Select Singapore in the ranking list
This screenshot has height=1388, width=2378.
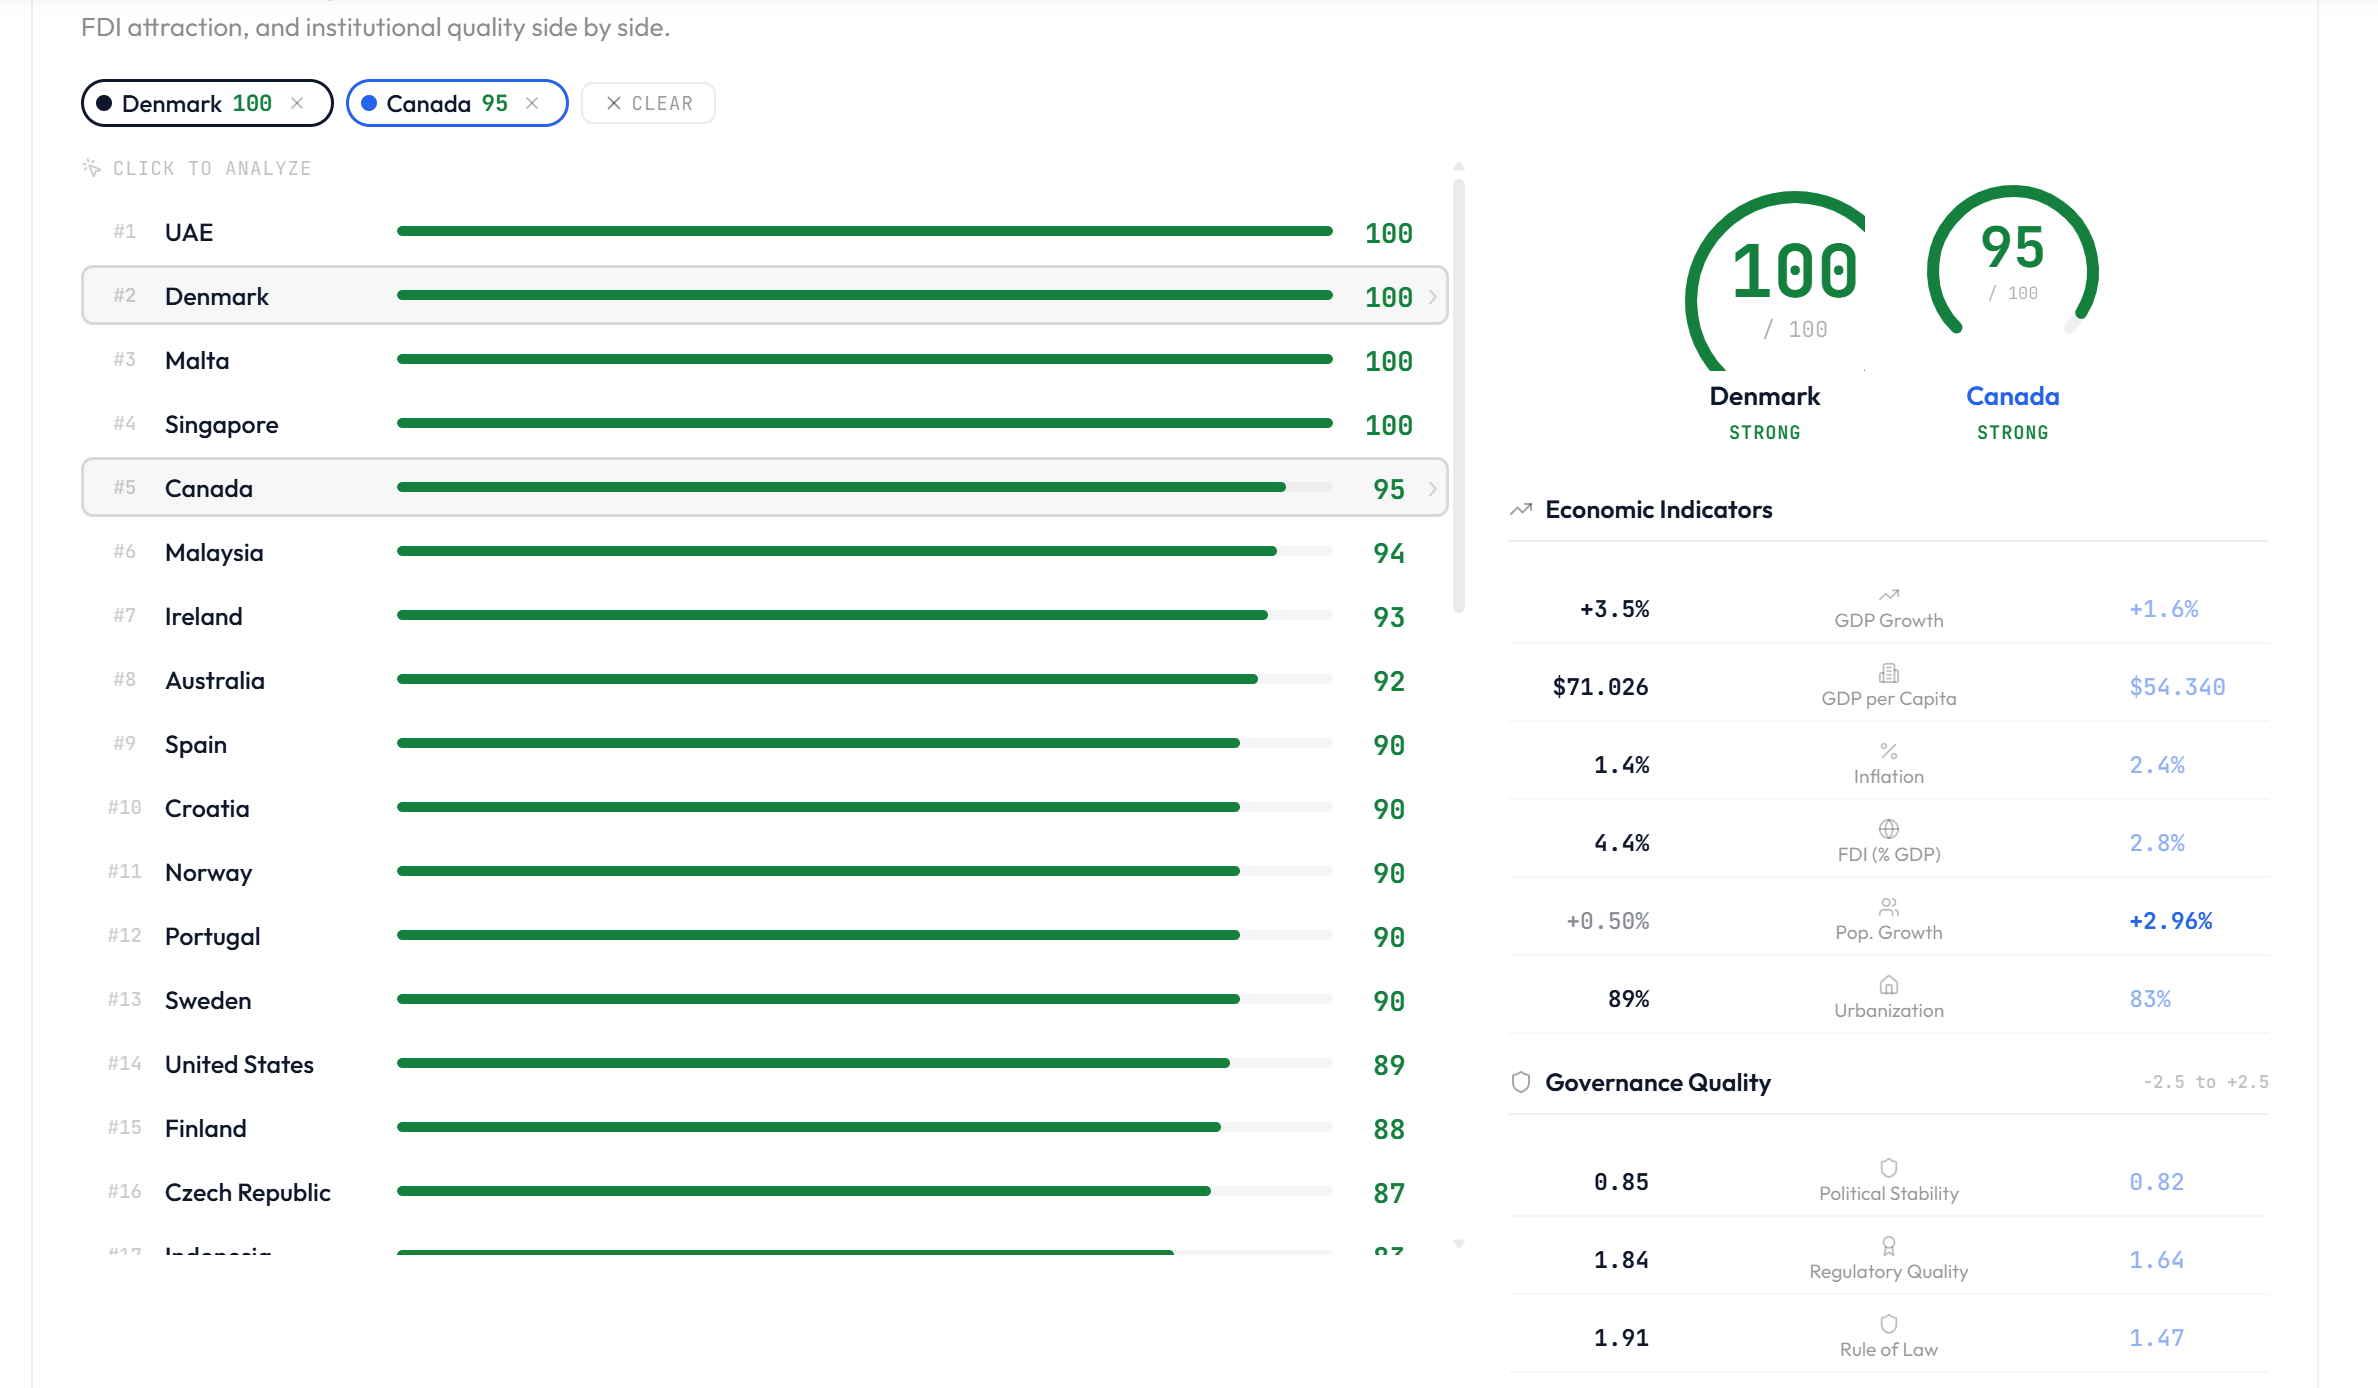(x=221, y=425)
